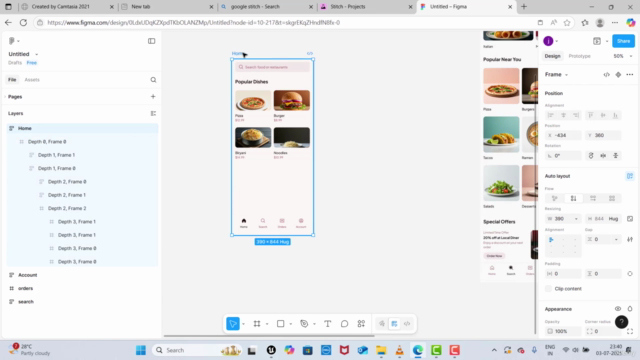640x360 pixels.
Task: Click the taskbar Search box
Action: pyautogui.click(x=197, y=350)
